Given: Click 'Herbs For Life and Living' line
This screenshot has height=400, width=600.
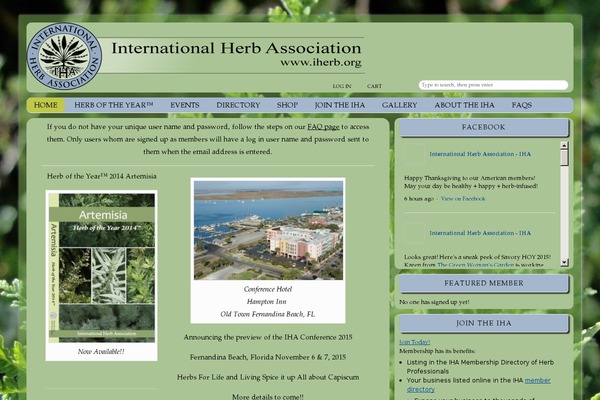Looking at the screenshot, I should click(268, 377).
